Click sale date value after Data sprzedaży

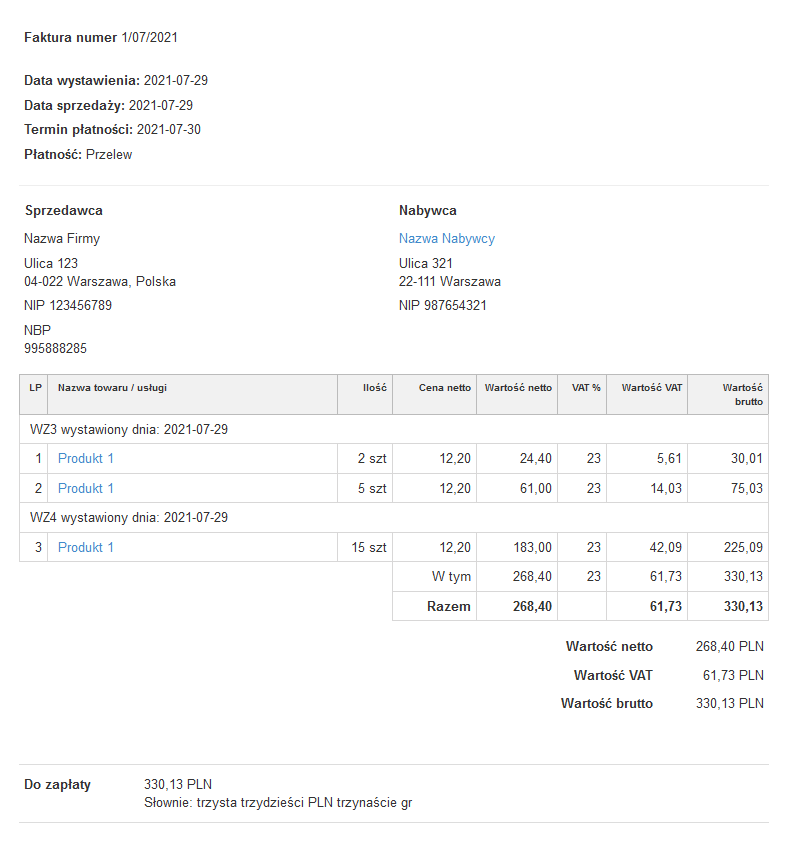(161, 105)
